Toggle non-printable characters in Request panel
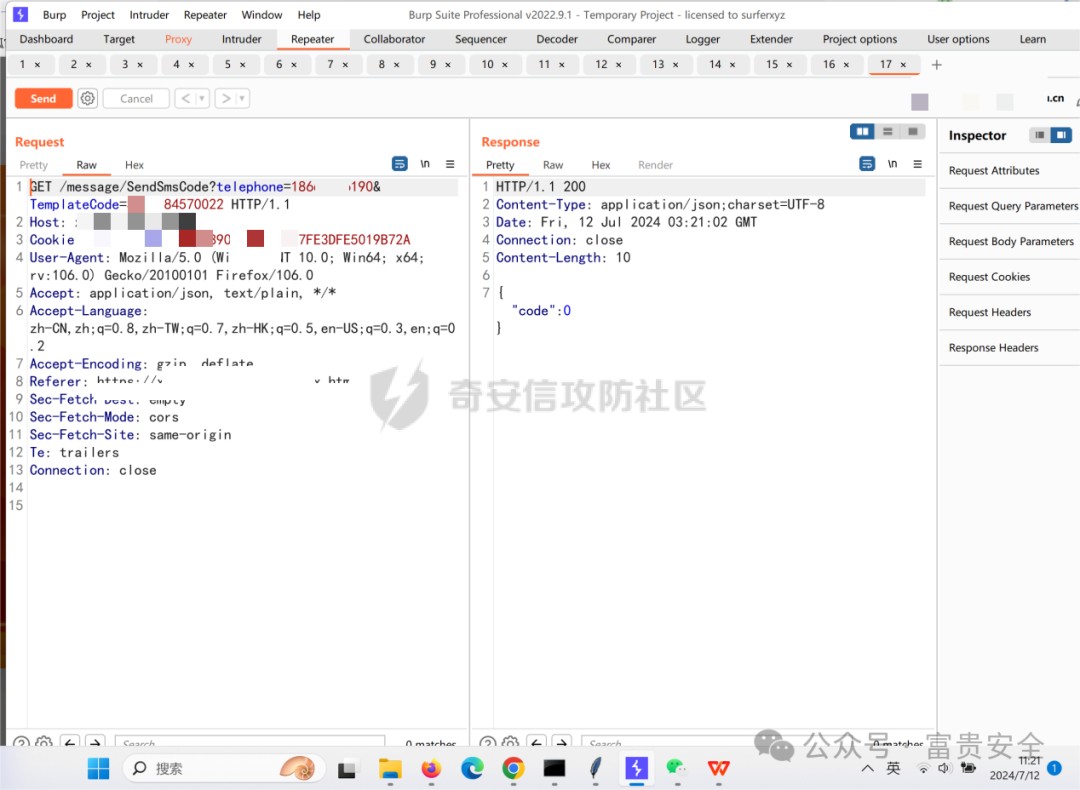The width and height of the screenshot is (1080, 790). click(x=425, y=164)
